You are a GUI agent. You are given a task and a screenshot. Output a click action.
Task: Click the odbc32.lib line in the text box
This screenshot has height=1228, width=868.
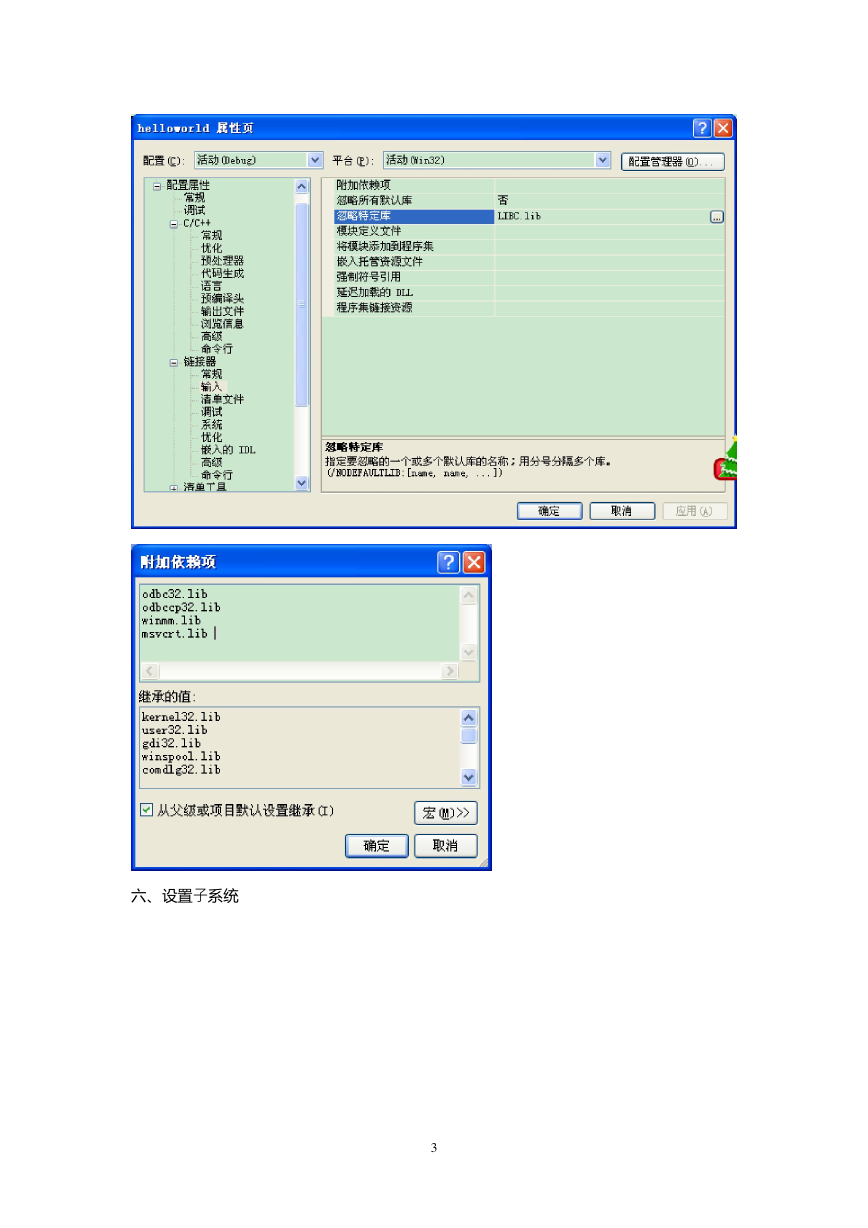pyautogui.click(x=175, y=594)
